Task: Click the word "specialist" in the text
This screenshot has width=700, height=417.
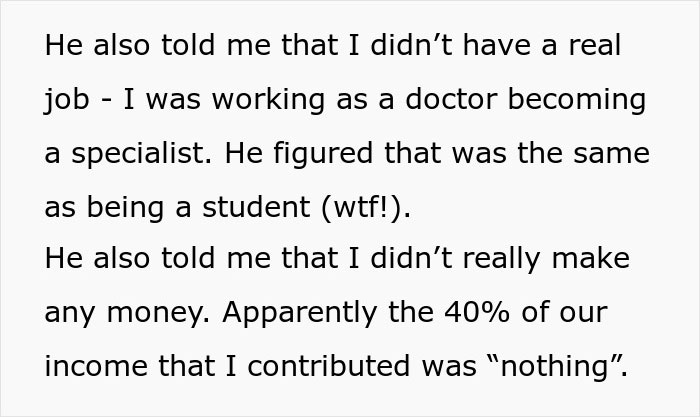Action: [x=138, y=154]
